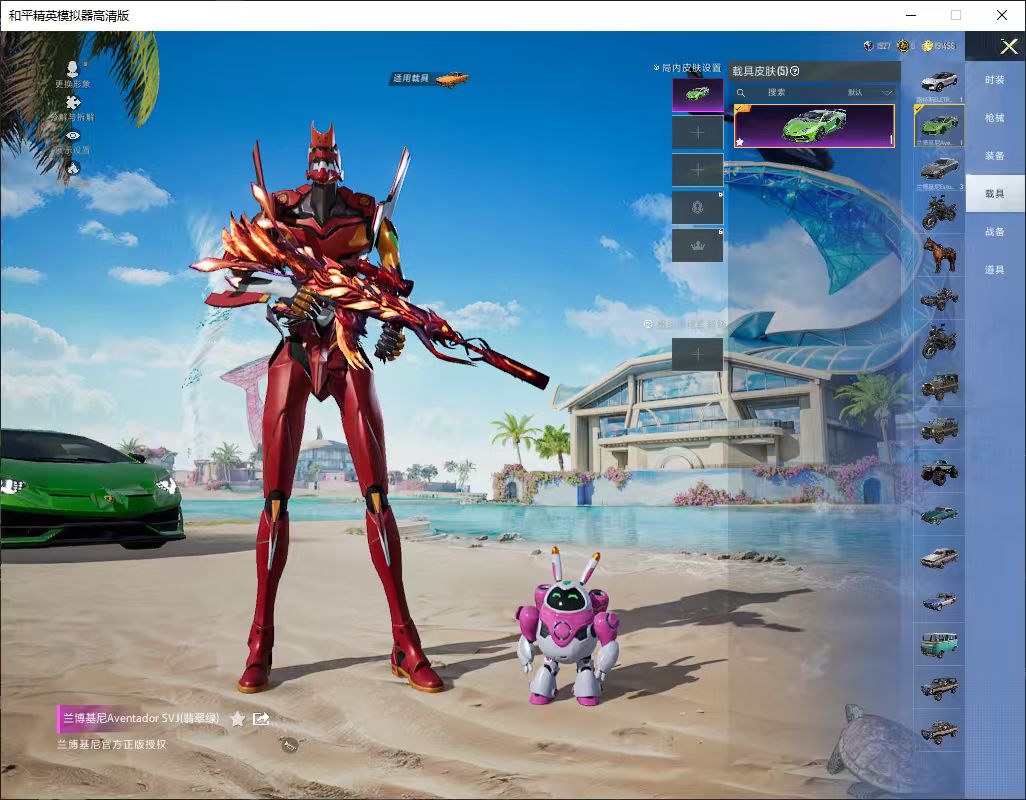Click the gold coin currency icon

[x=927, y=46]
